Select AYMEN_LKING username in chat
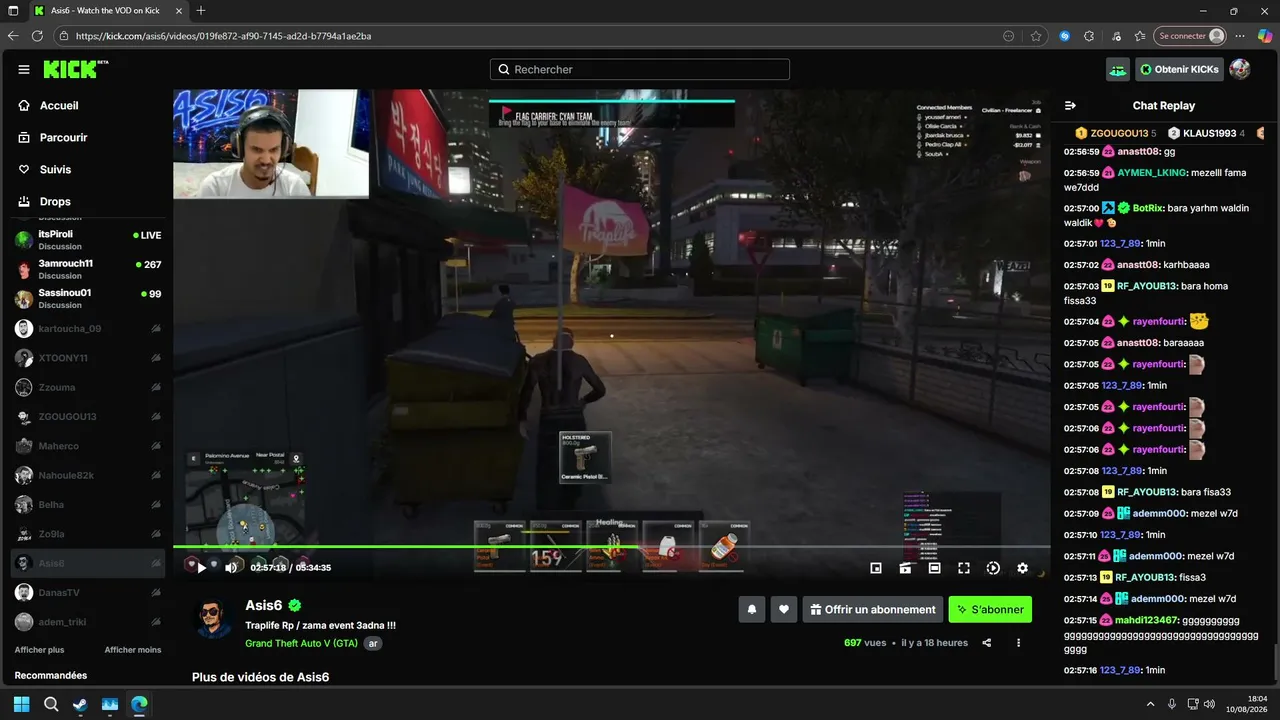Screen dimensions: 1280x720 tap(1152, 173)
